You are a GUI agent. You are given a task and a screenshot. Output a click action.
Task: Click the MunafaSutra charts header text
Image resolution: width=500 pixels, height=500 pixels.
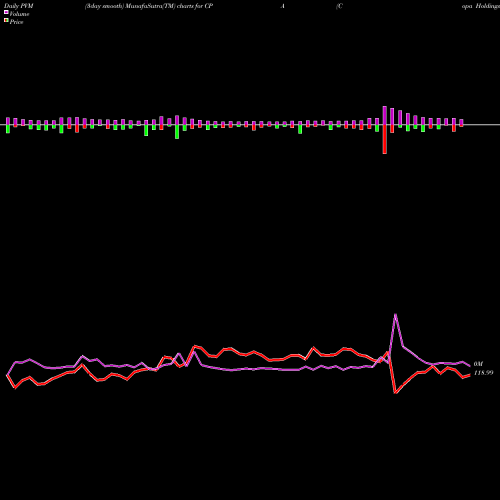coord(149,6)
